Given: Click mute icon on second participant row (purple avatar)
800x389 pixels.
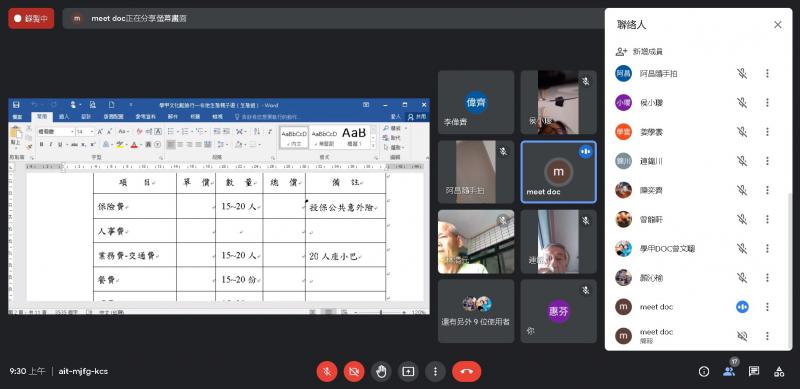Looking at the screenshot, I should point(742,103).
